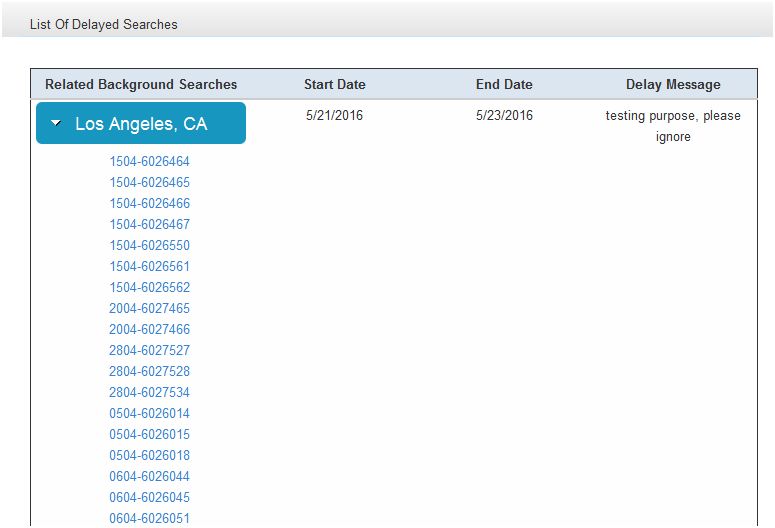The image size is (775, 528).
Task: Select the 'testing purpose, please ignore' message
Action: (x=673, y=126)
